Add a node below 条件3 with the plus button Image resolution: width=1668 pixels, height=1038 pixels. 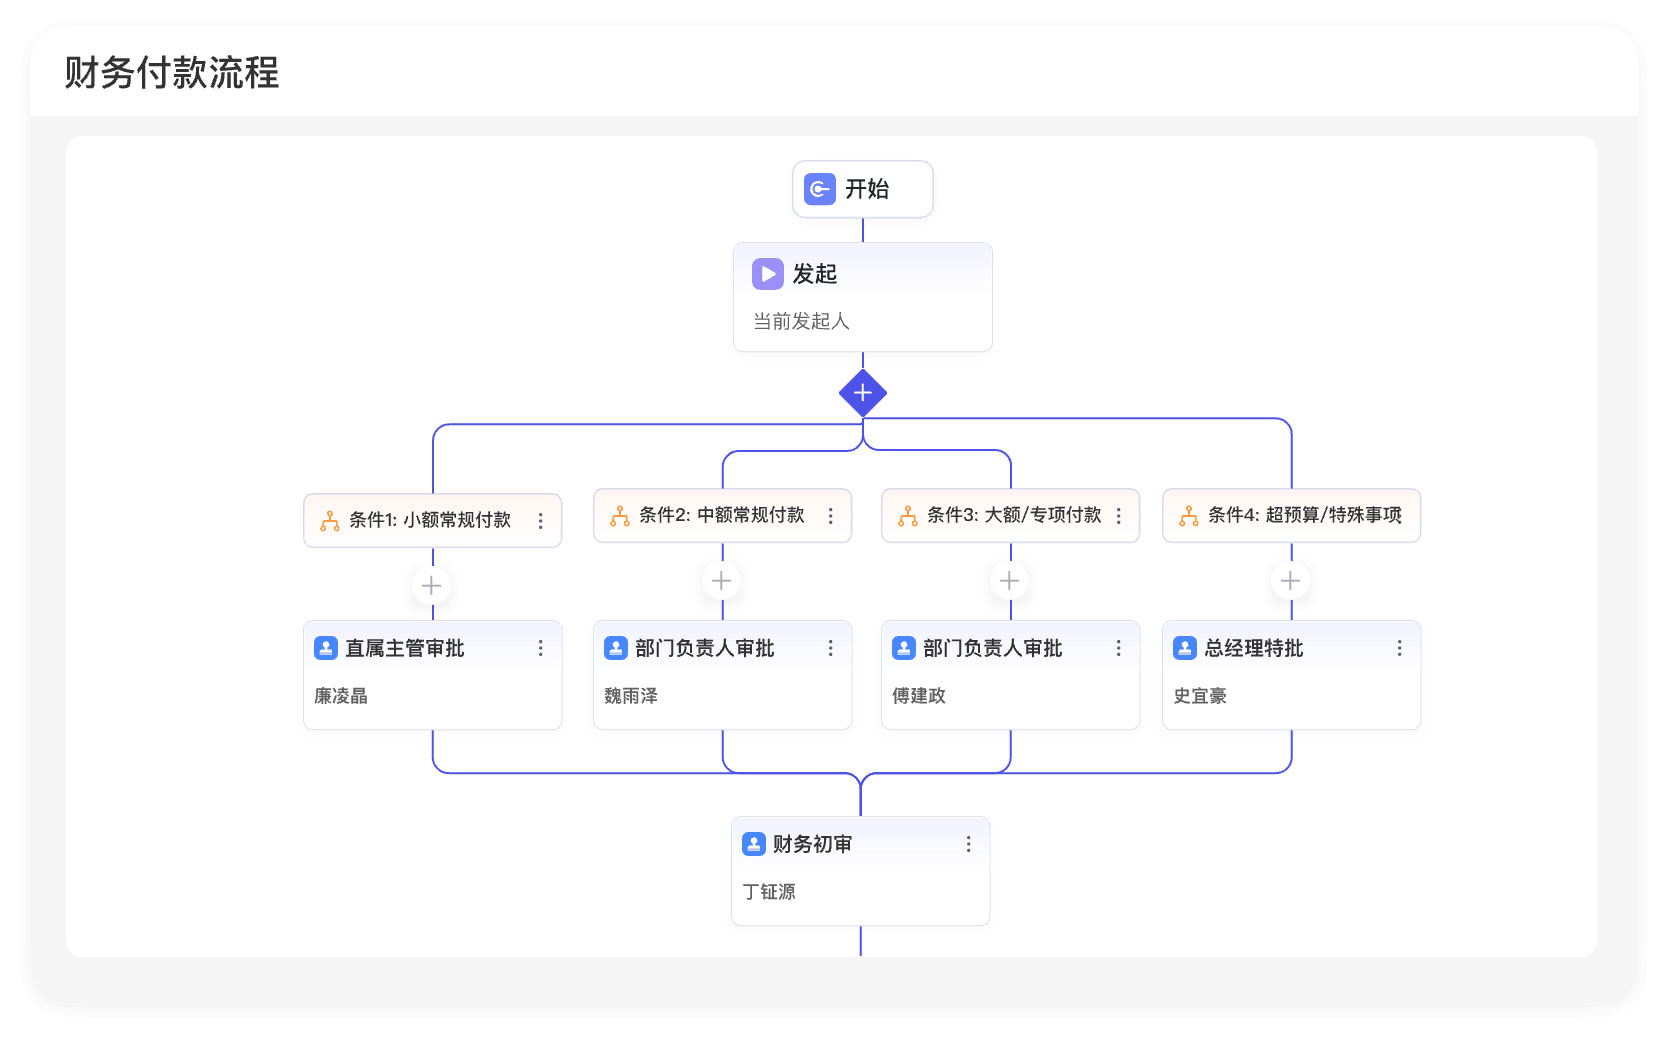point(1010,581)
